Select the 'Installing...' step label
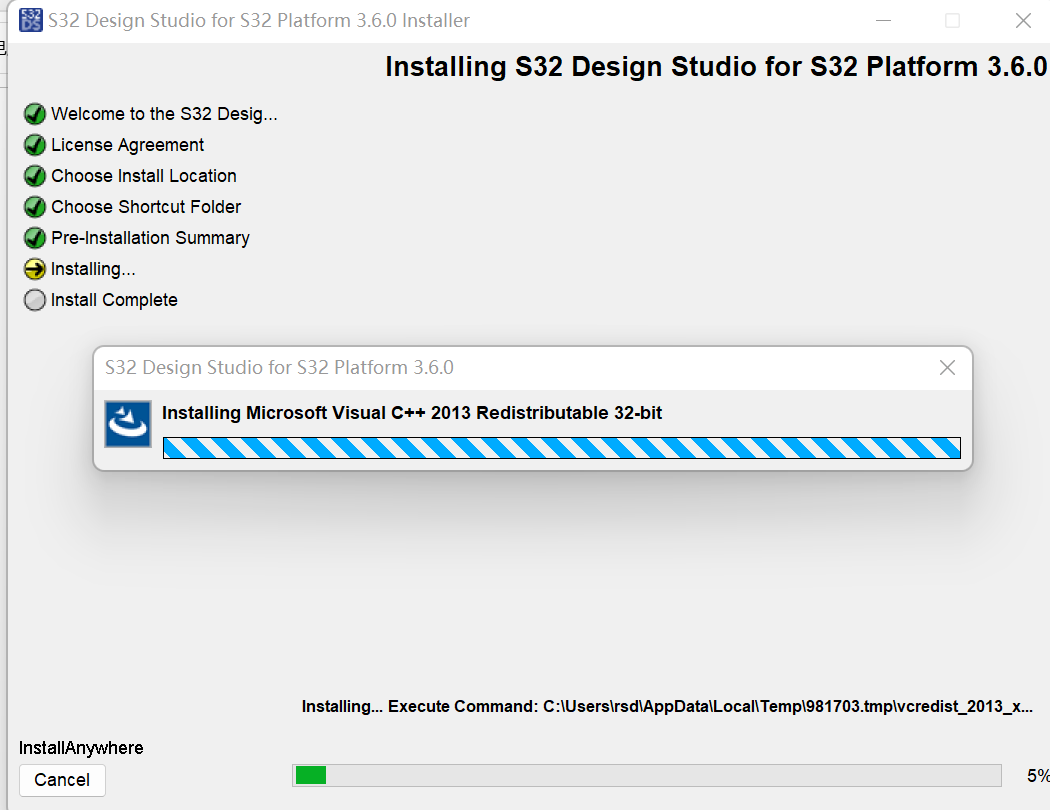Viewport: 1050px width, 810px height. [93, 269]
